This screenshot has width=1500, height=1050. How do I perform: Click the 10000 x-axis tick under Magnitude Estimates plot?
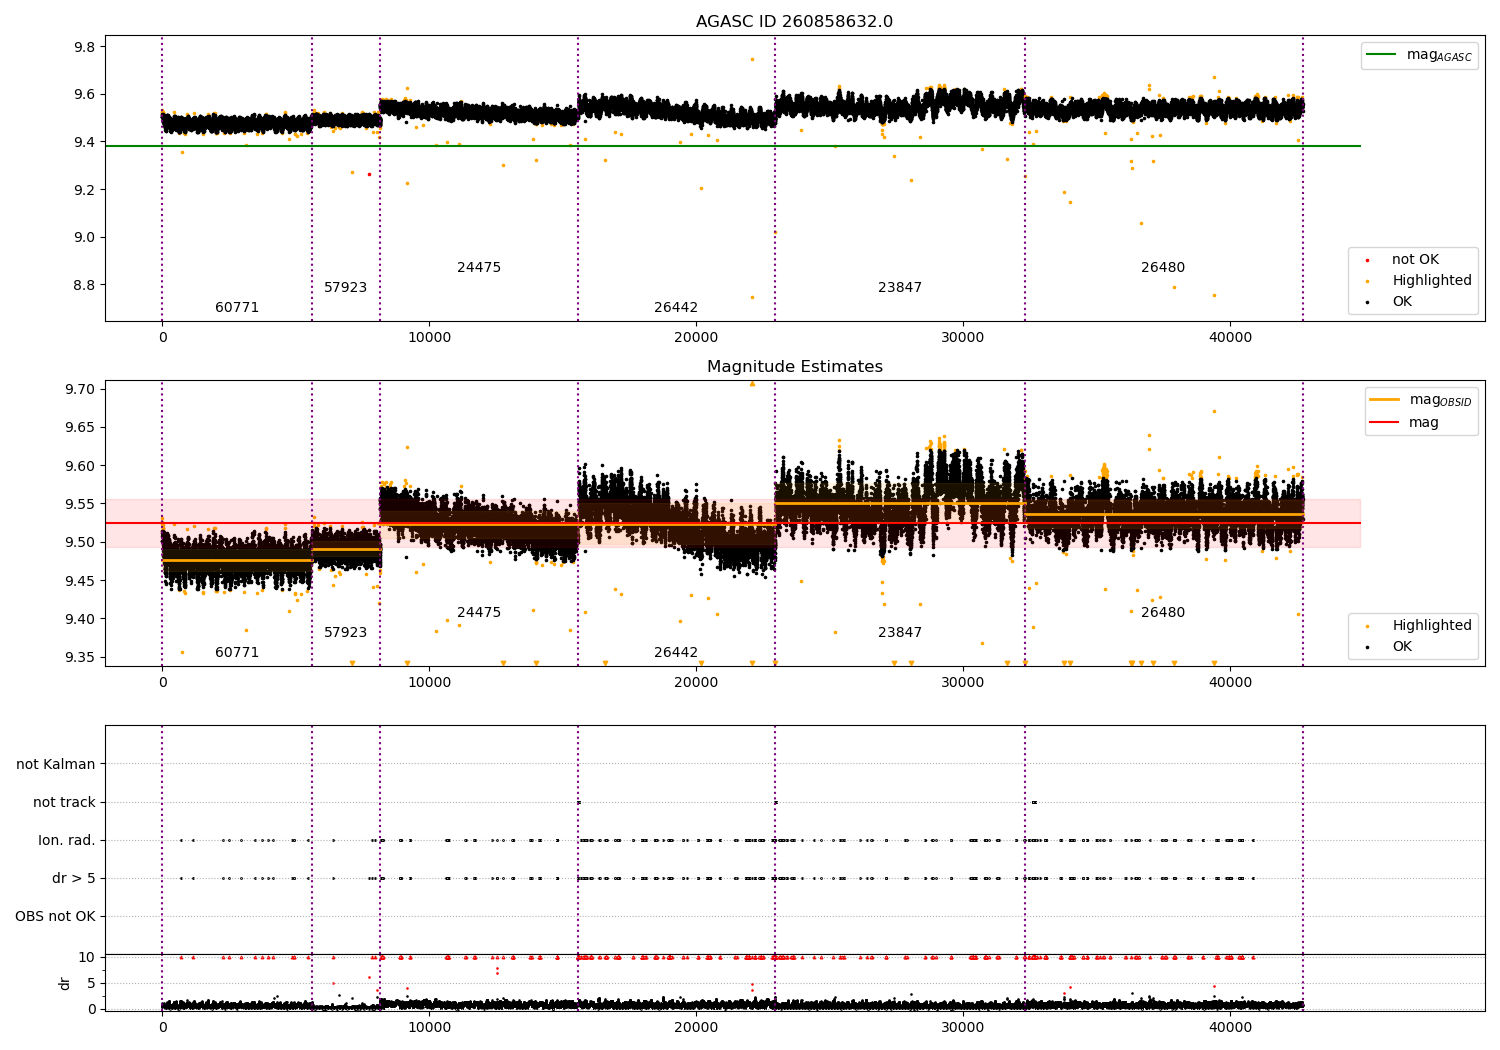429,683
